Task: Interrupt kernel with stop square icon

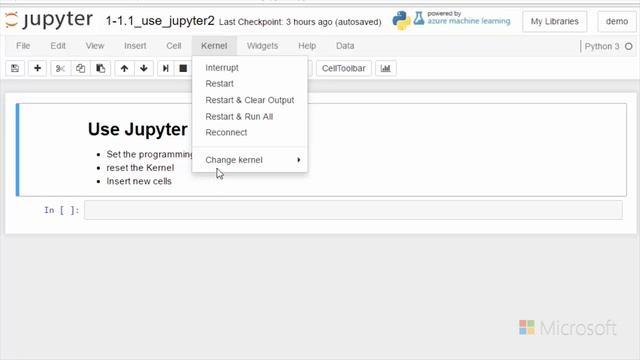Action: pyautogui.click(x=183, y=68)
